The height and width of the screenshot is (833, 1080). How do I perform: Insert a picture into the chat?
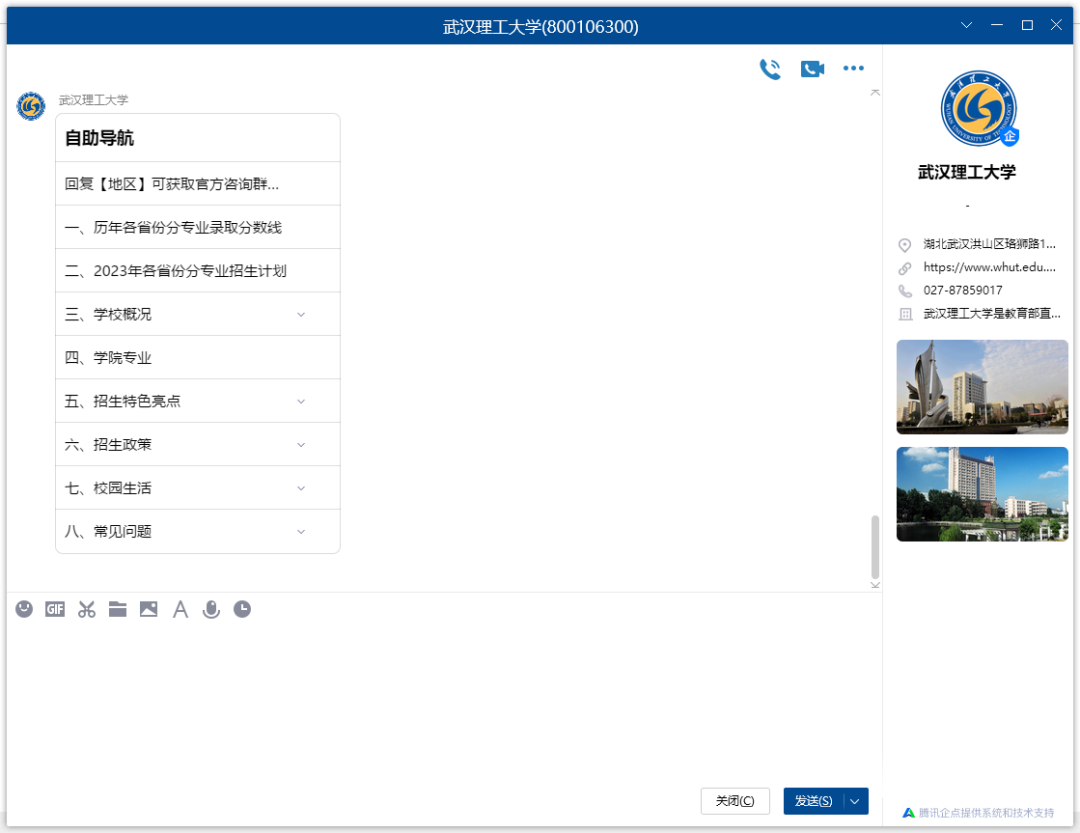click(x=149, y=609)
